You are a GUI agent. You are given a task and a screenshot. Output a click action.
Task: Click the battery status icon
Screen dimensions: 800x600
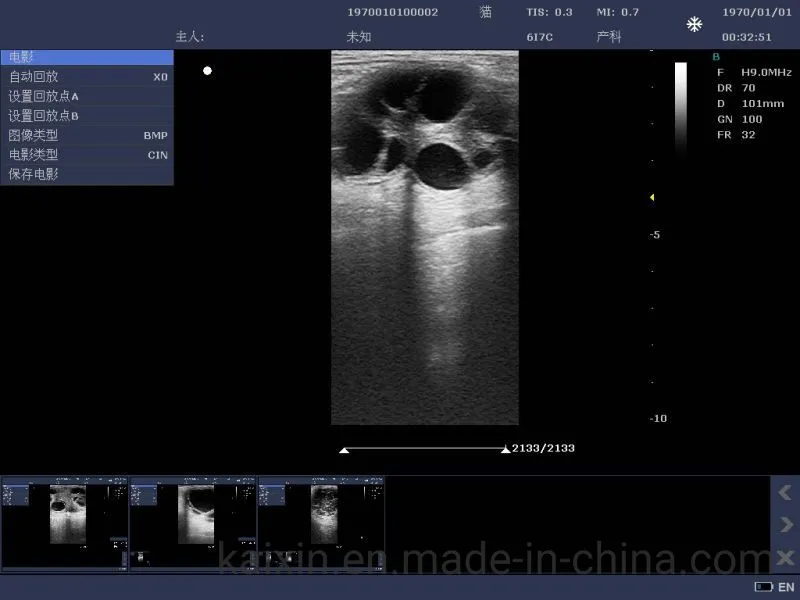[x=763, y=587]
